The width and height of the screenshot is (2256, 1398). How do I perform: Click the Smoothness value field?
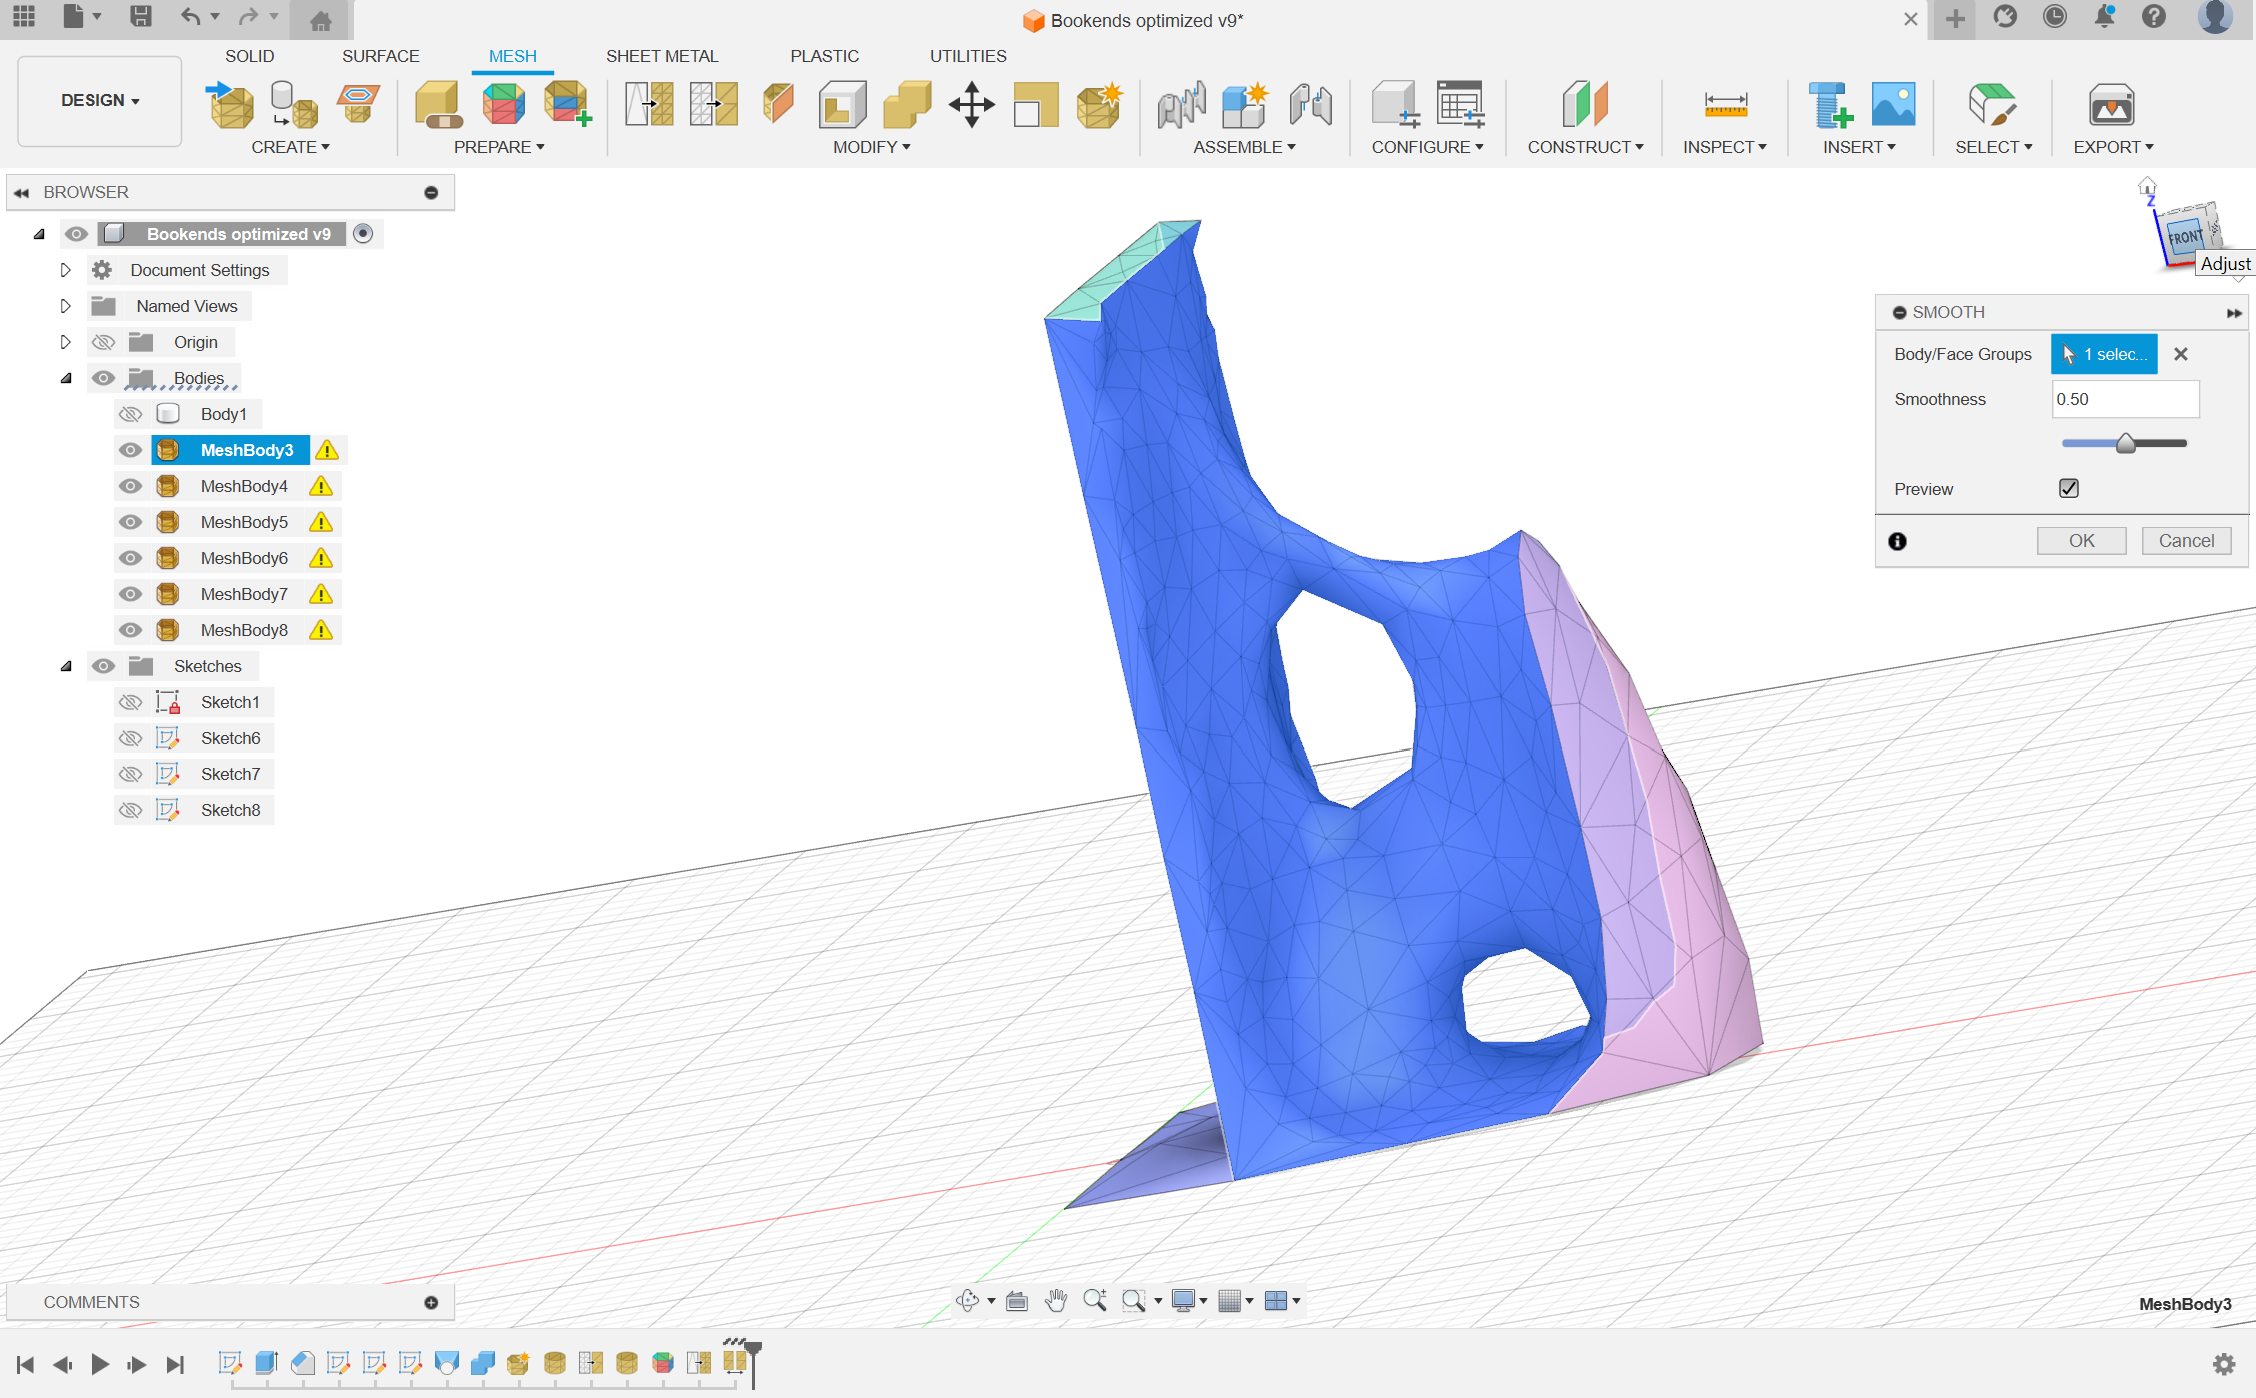coord(2125,399)
